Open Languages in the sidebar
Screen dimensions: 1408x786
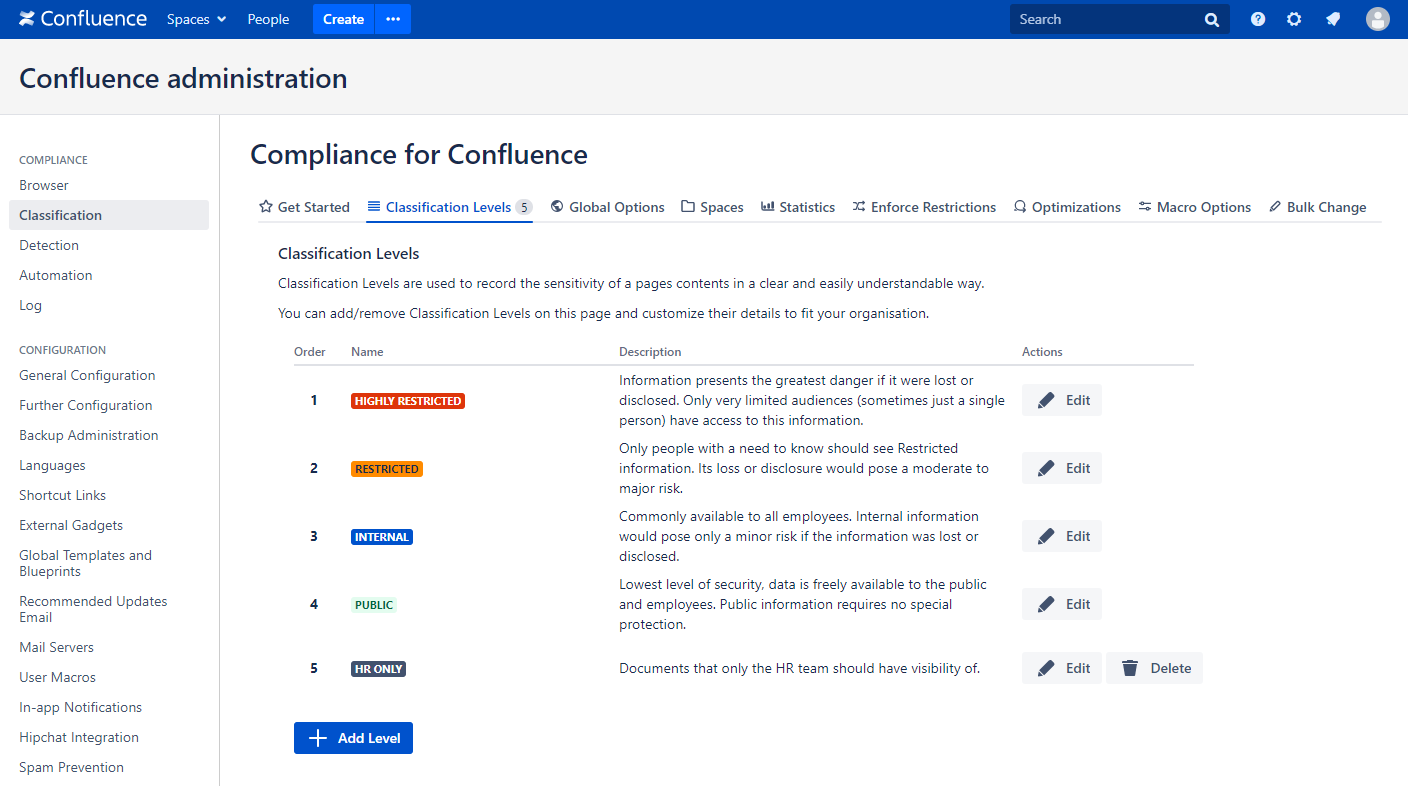52,465
